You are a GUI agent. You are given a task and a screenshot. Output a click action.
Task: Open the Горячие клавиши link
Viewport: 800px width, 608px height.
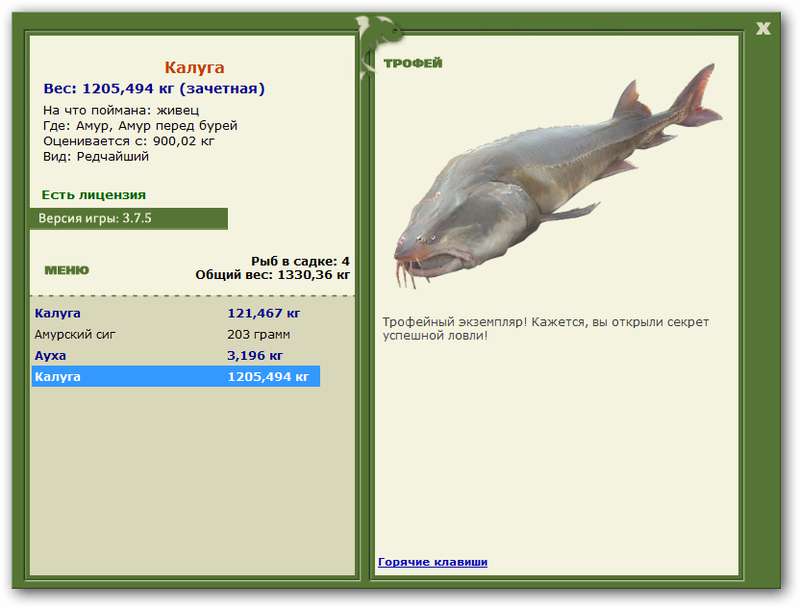tap(433, 562)
